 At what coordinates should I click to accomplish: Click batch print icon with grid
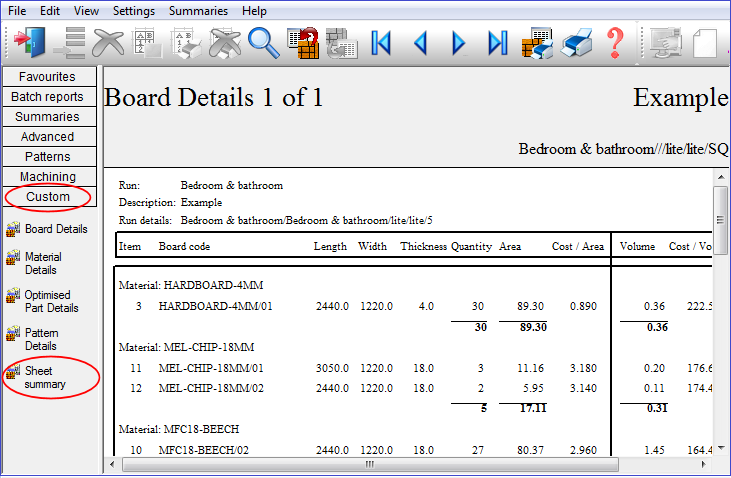coord(537,43)
